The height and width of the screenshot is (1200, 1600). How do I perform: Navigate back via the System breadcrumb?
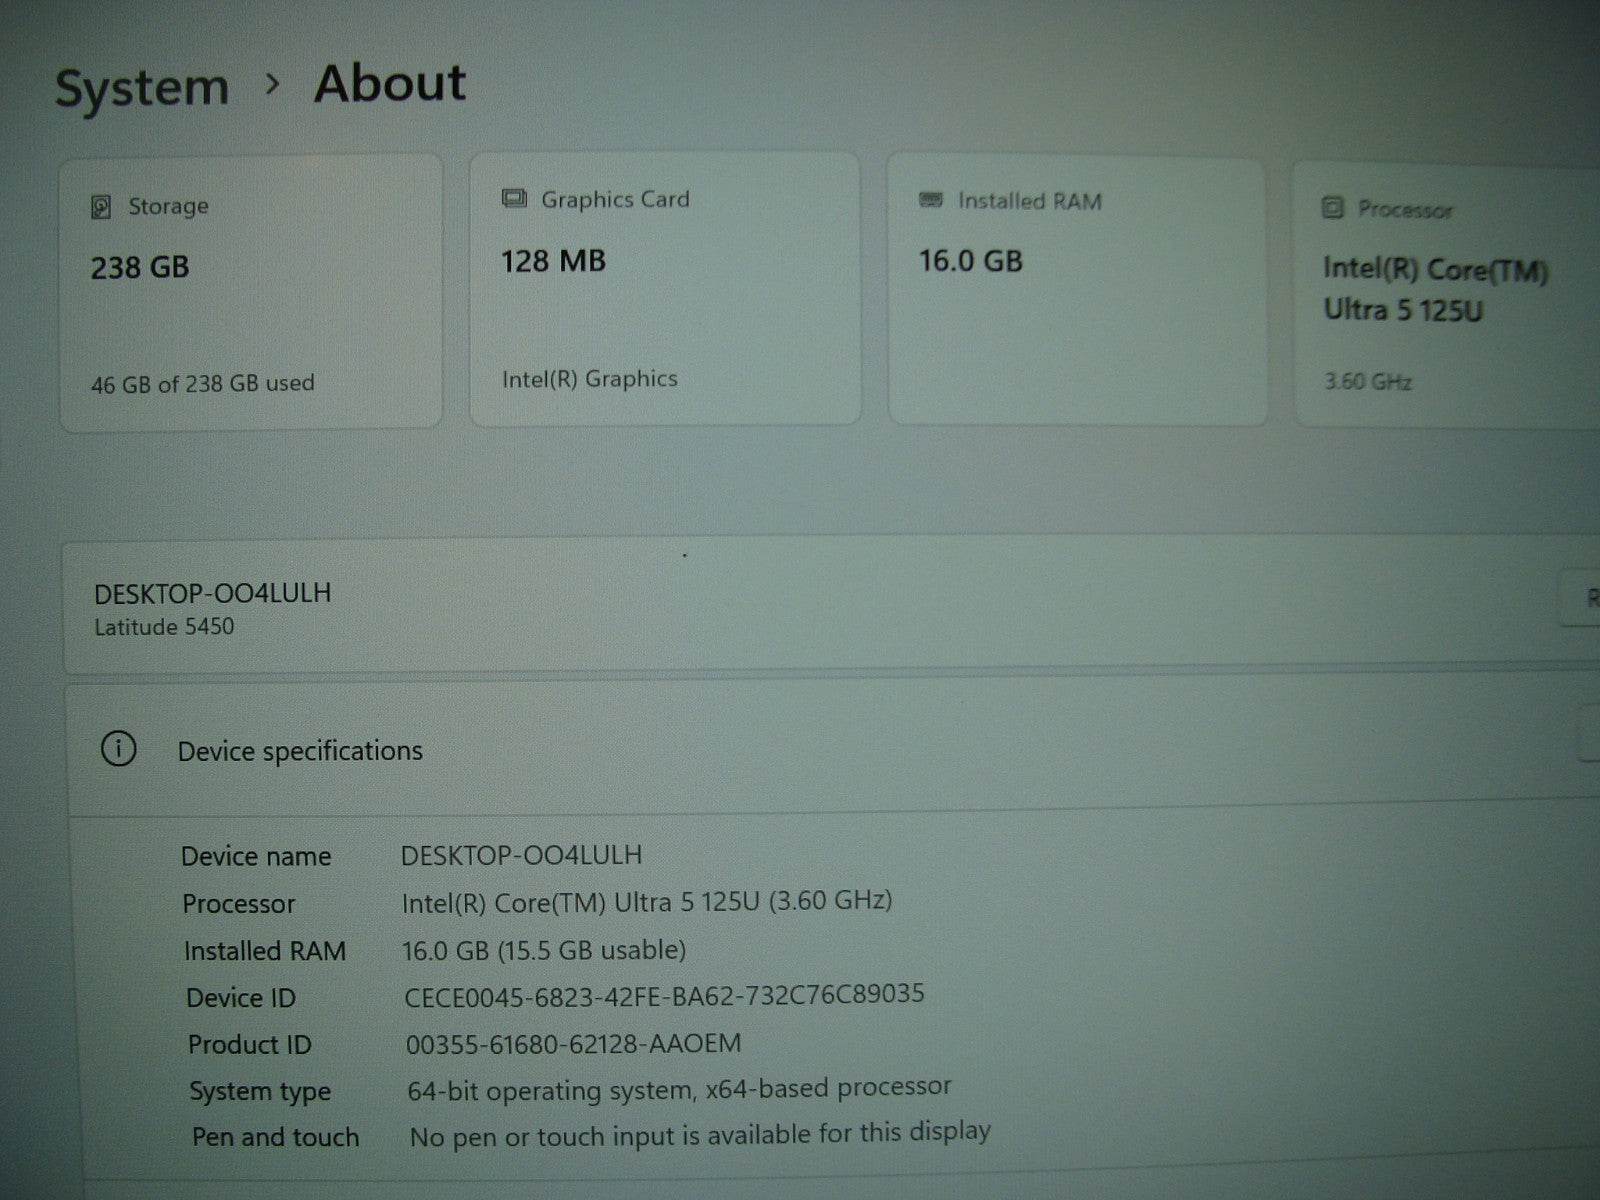coord(142,88)
